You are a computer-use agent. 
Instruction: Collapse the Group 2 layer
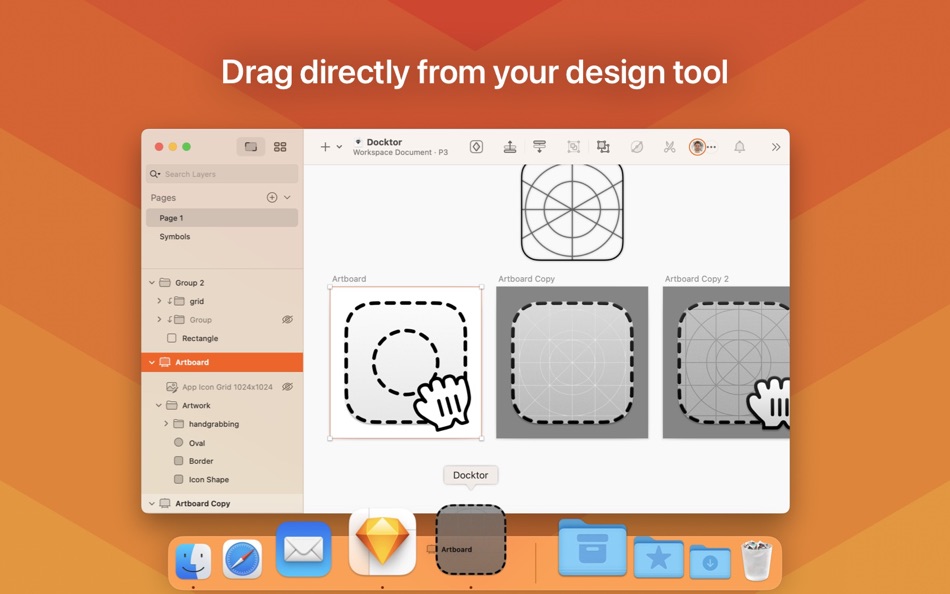click(x=152, y=282)
